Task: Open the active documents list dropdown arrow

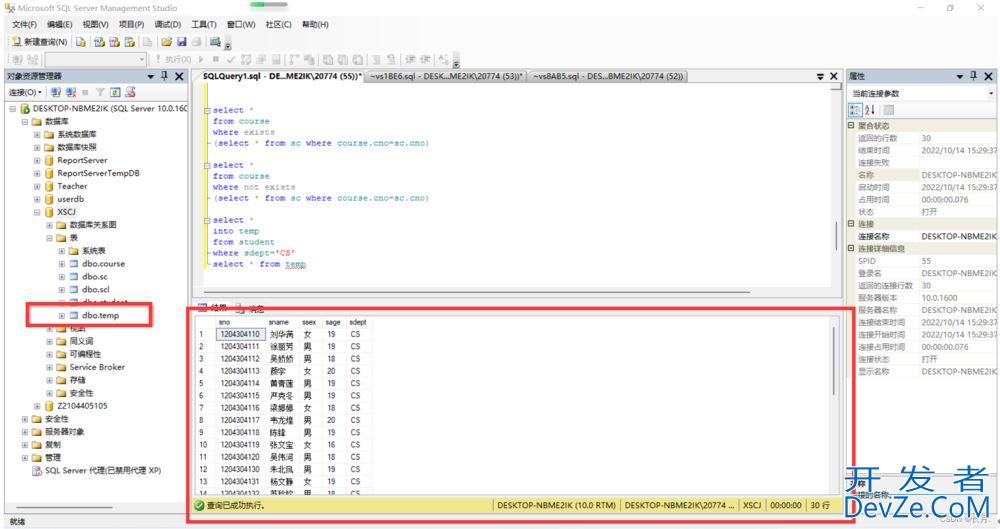Action: (820, 77)
